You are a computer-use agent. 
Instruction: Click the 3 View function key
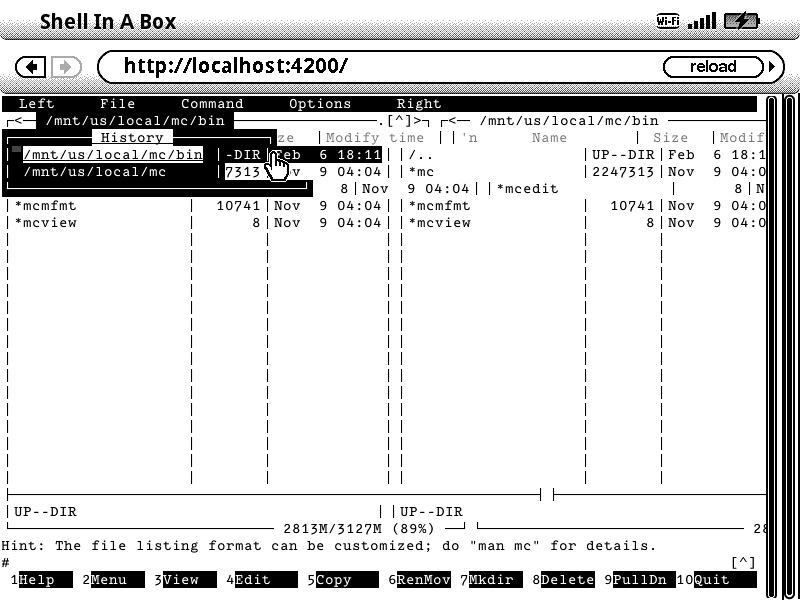tap(186, 580)
